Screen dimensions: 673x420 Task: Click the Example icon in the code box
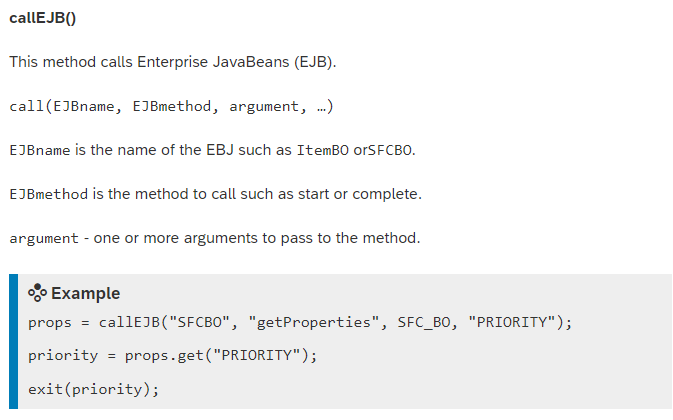pyautogui.click(x=37, y=293)
